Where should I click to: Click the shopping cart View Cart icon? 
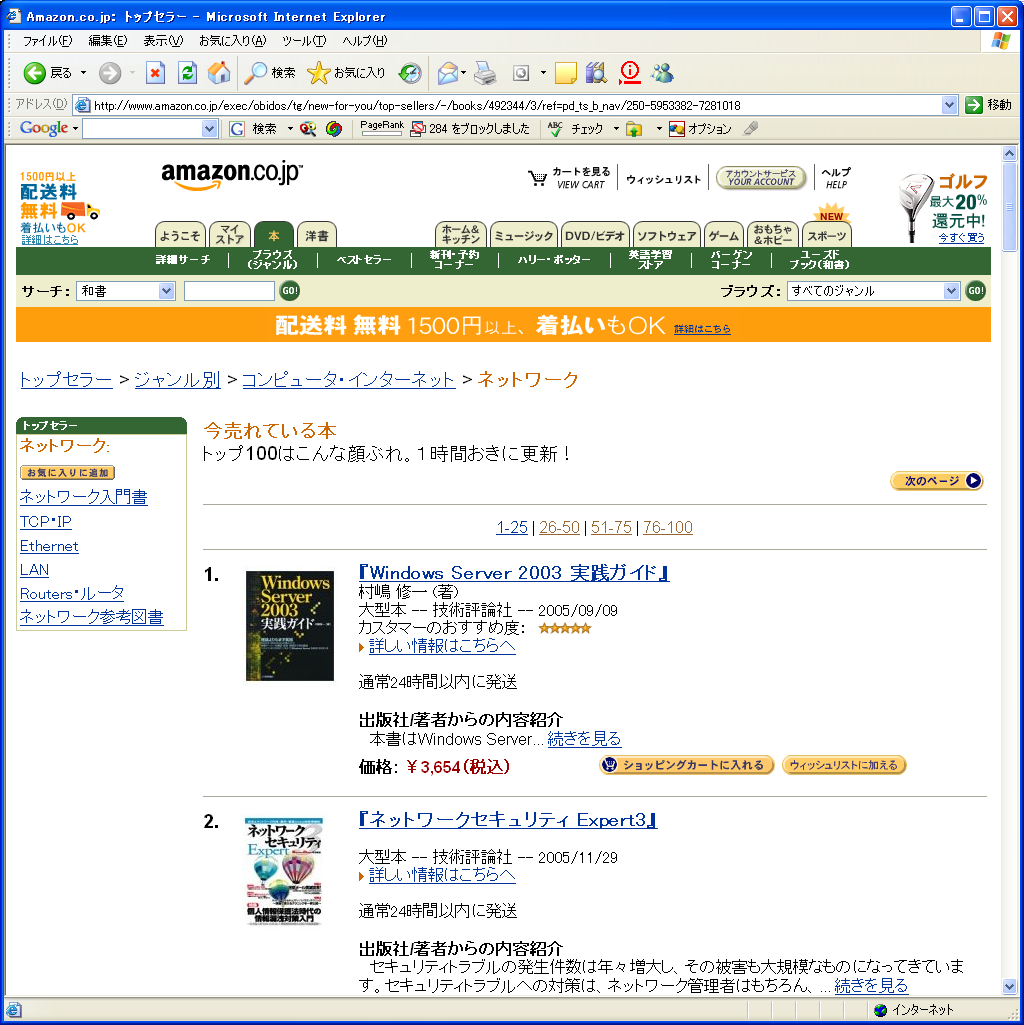point(538,178)
